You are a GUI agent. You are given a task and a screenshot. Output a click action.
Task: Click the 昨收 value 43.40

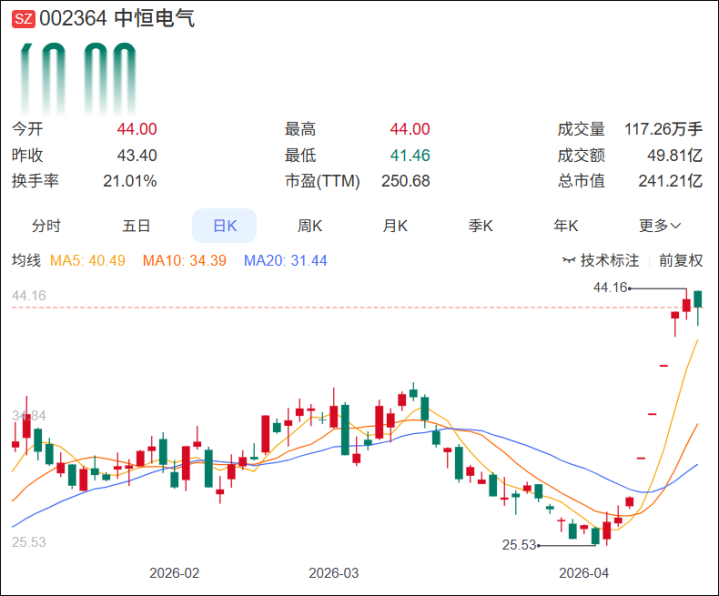[x=137, y=155]
